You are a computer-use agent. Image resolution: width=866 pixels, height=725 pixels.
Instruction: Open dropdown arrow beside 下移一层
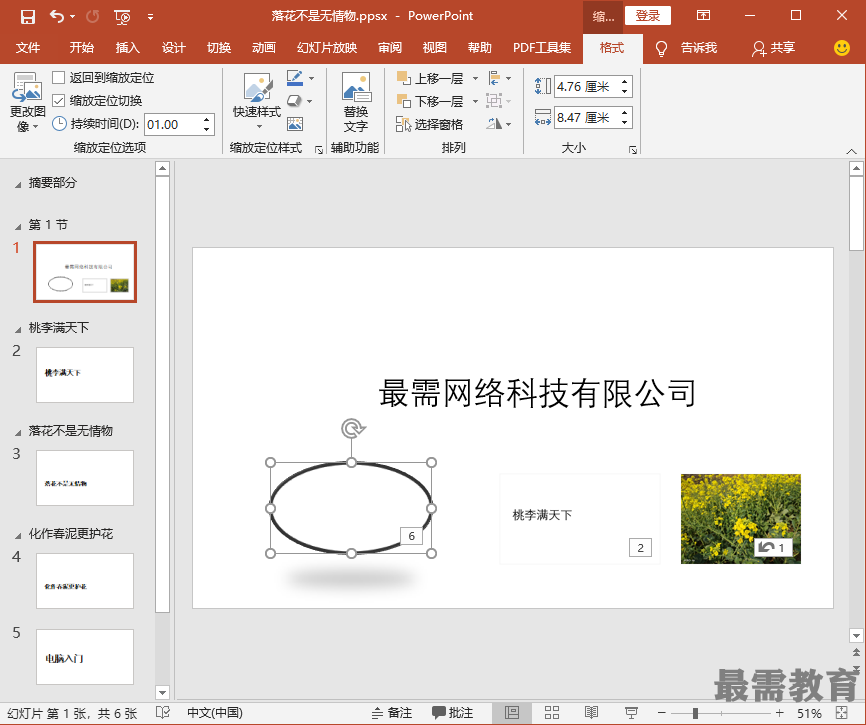point(475,102)
